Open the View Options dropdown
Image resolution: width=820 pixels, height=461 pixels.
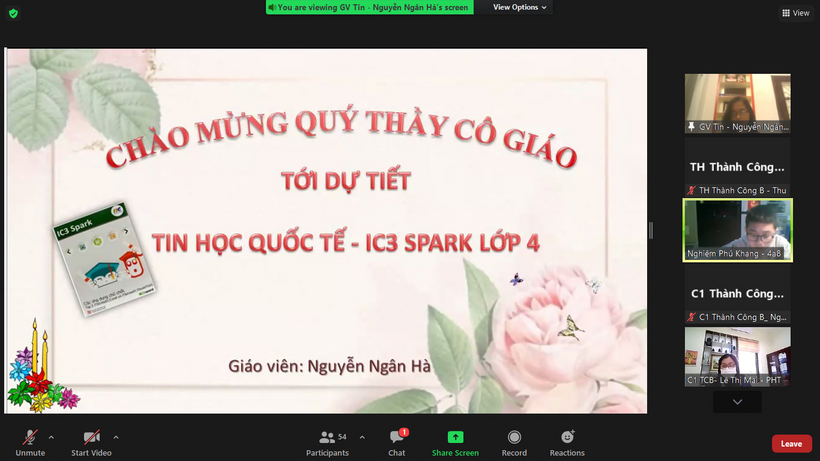[x=519, y=7]
